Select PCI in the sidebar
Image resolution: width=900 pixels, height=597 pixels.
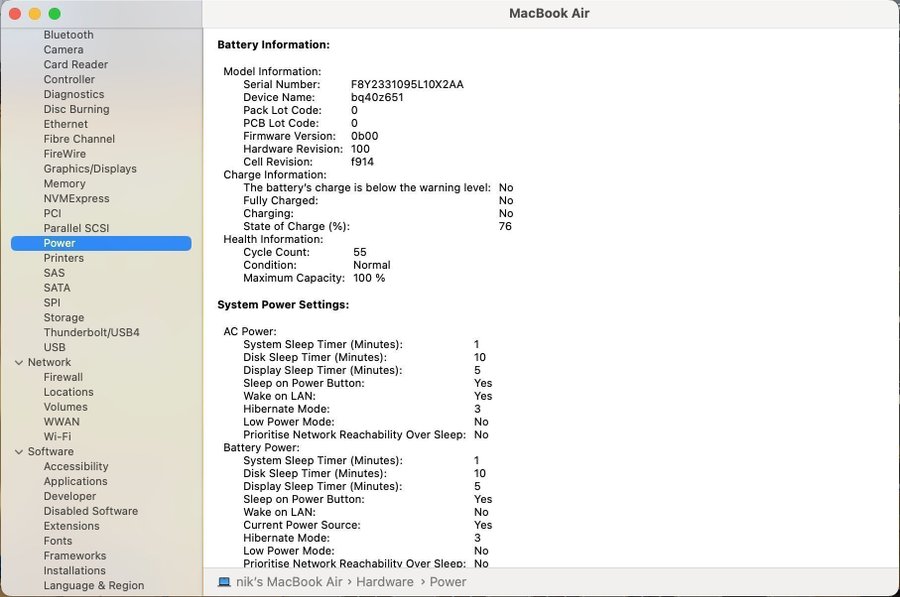coord(52,214)
